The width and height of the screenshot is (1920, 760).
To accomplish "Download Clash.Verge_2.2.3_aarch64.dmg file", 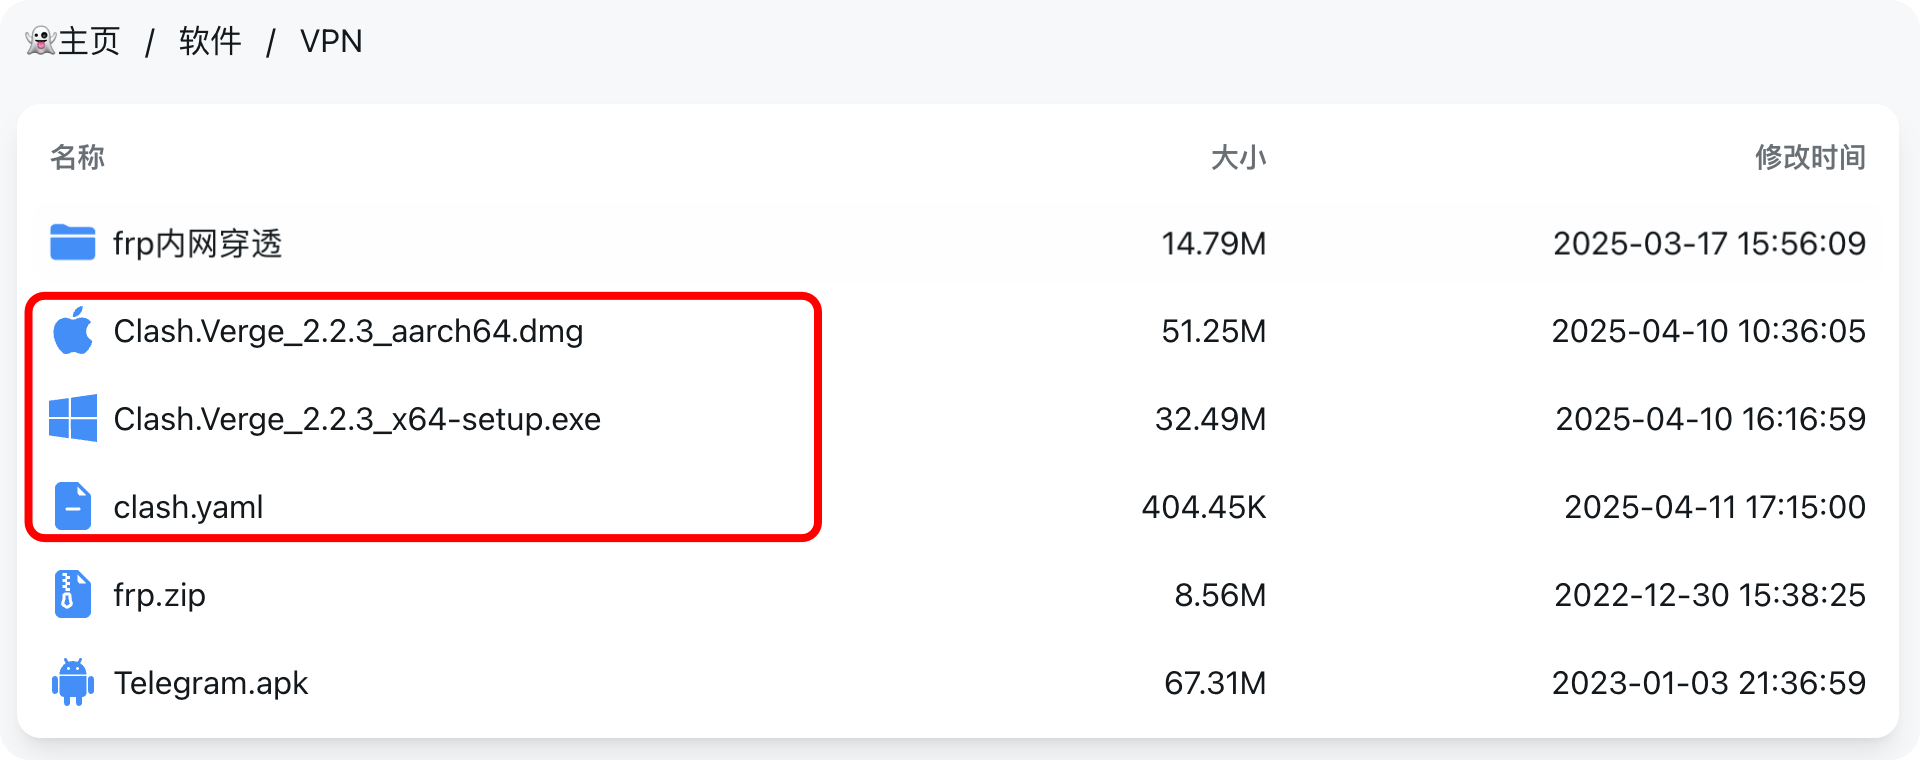I will pyautogui.click(x=348, y=331).
